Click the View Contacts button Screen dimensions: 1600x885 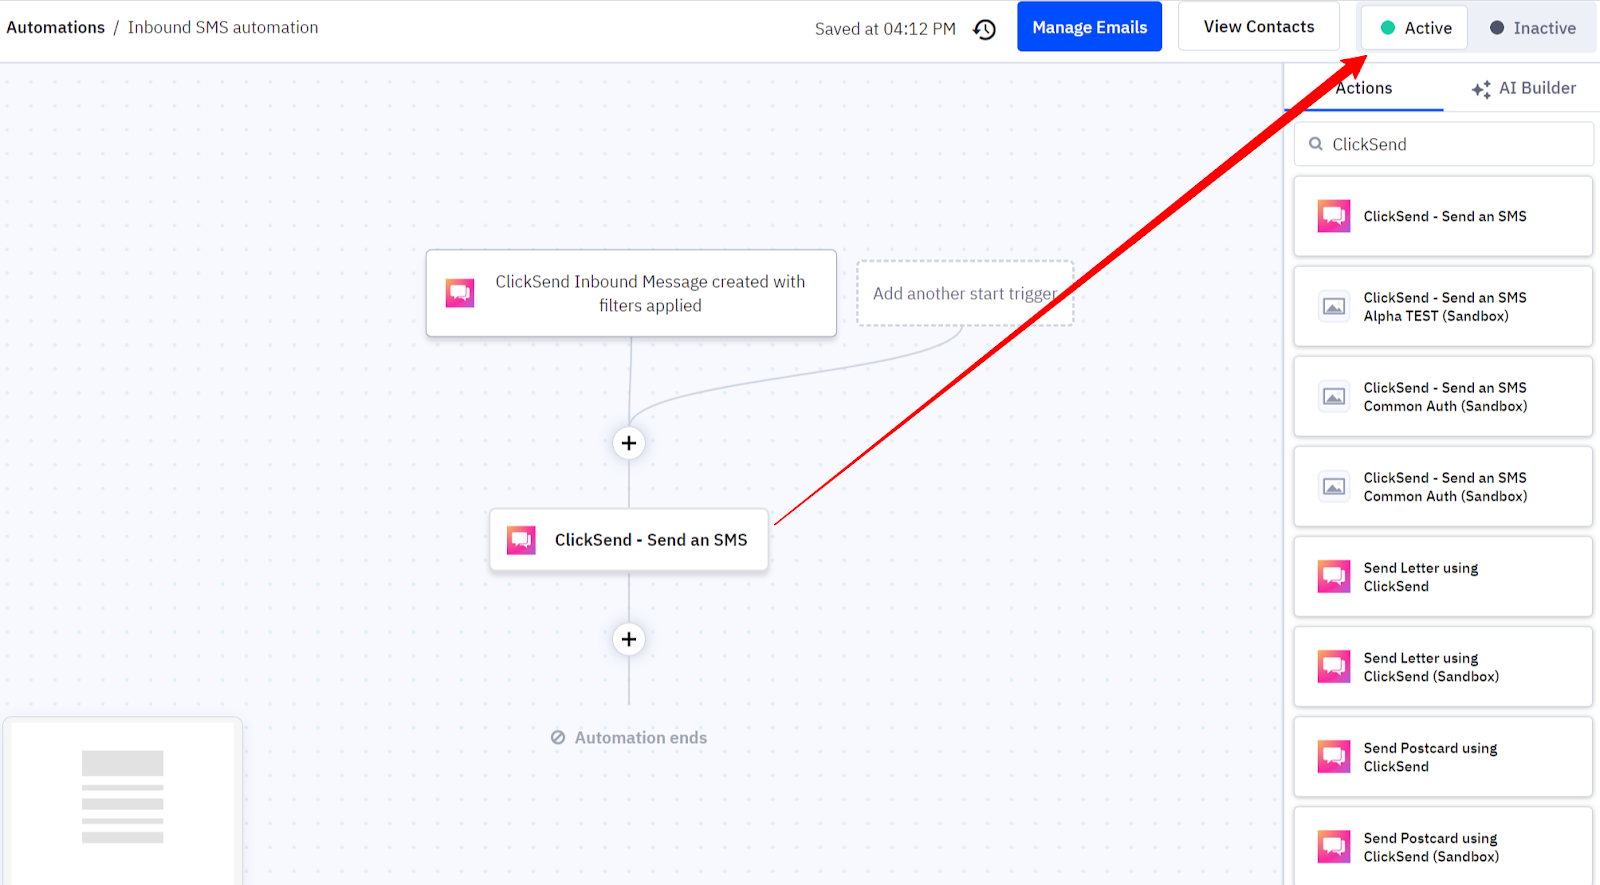click(1259, 27)
